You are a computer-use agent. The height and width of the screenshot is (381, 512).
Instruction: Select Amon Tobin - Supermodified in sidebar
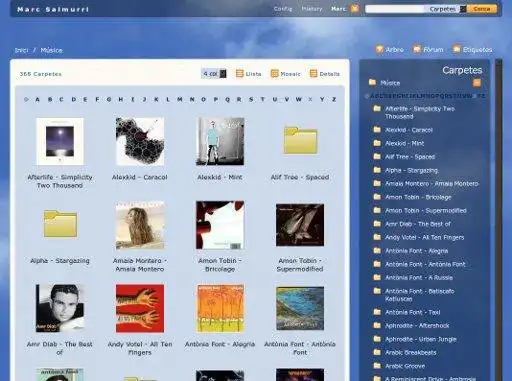pos(426,211)
